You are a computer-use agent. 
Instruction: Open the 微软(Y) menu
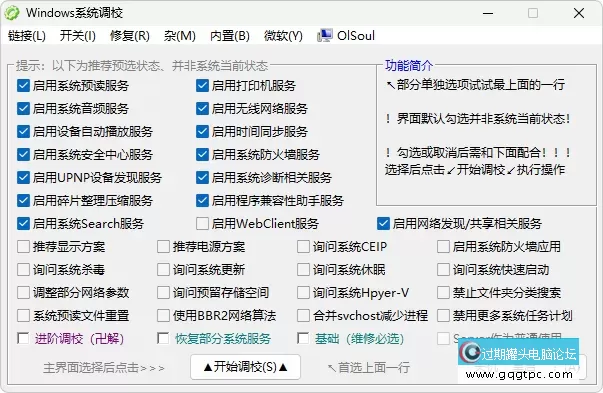click(x=283, y=36)
